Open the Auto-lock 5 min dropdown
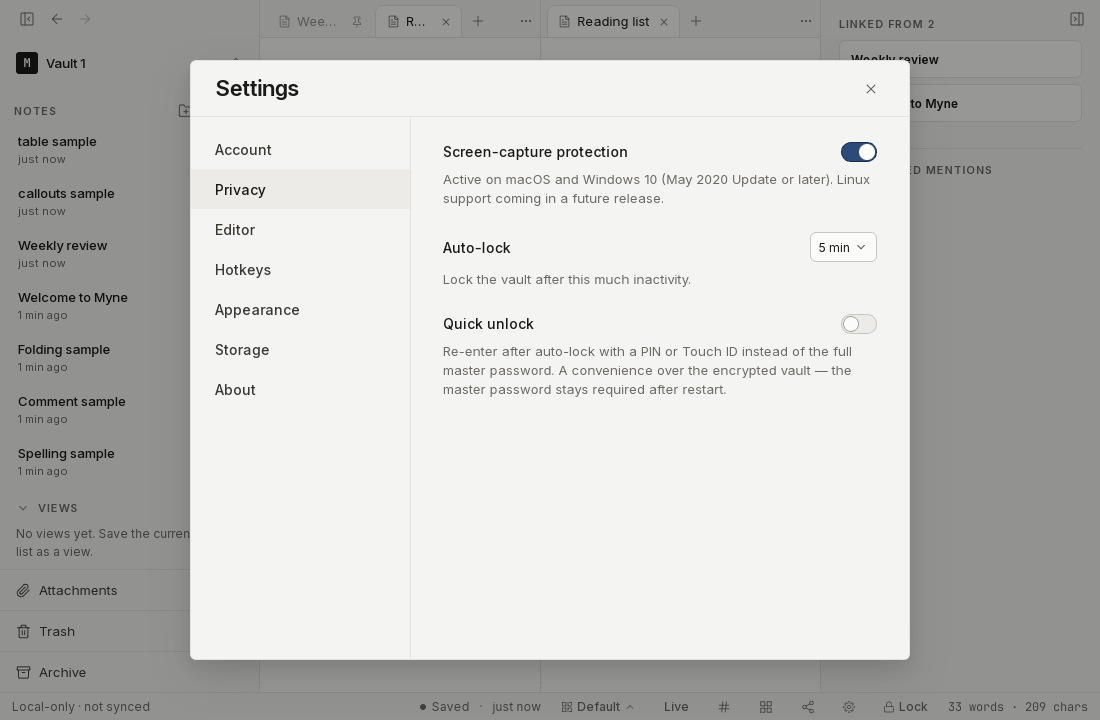 (x=843, y=247)
